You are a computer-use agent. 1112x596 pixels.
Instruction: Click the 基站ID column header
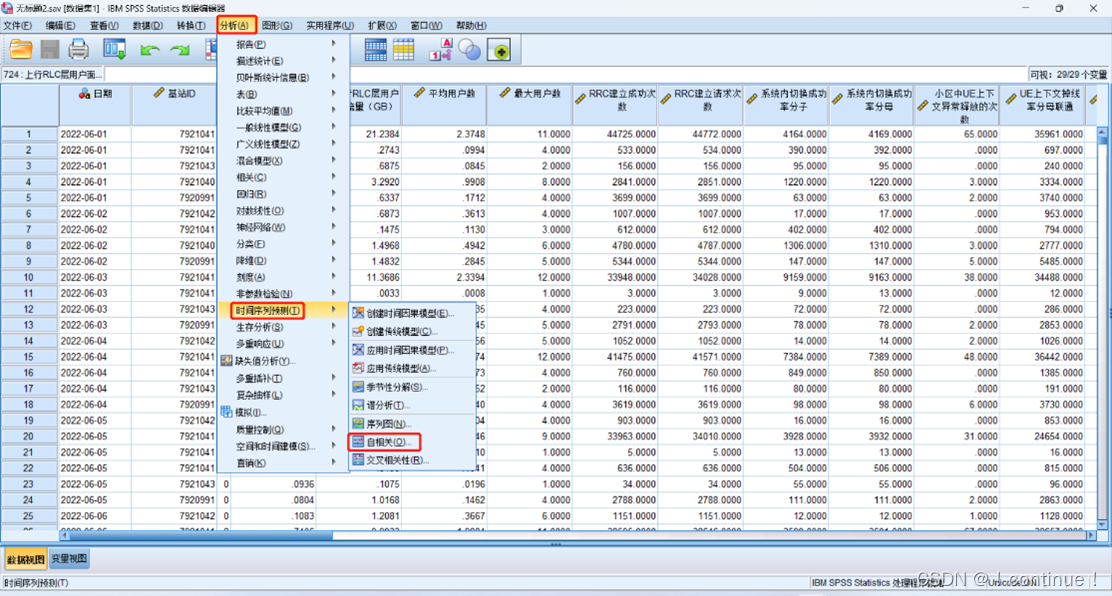point(174,105)
